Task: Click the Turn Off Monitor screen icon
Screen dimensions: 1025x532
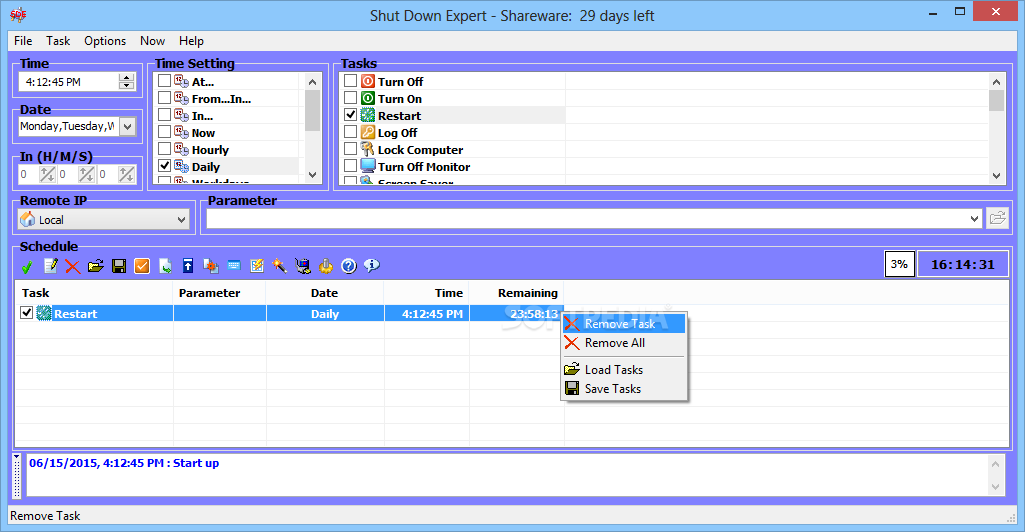Action: pyautogui.click(x=368, y=166)
